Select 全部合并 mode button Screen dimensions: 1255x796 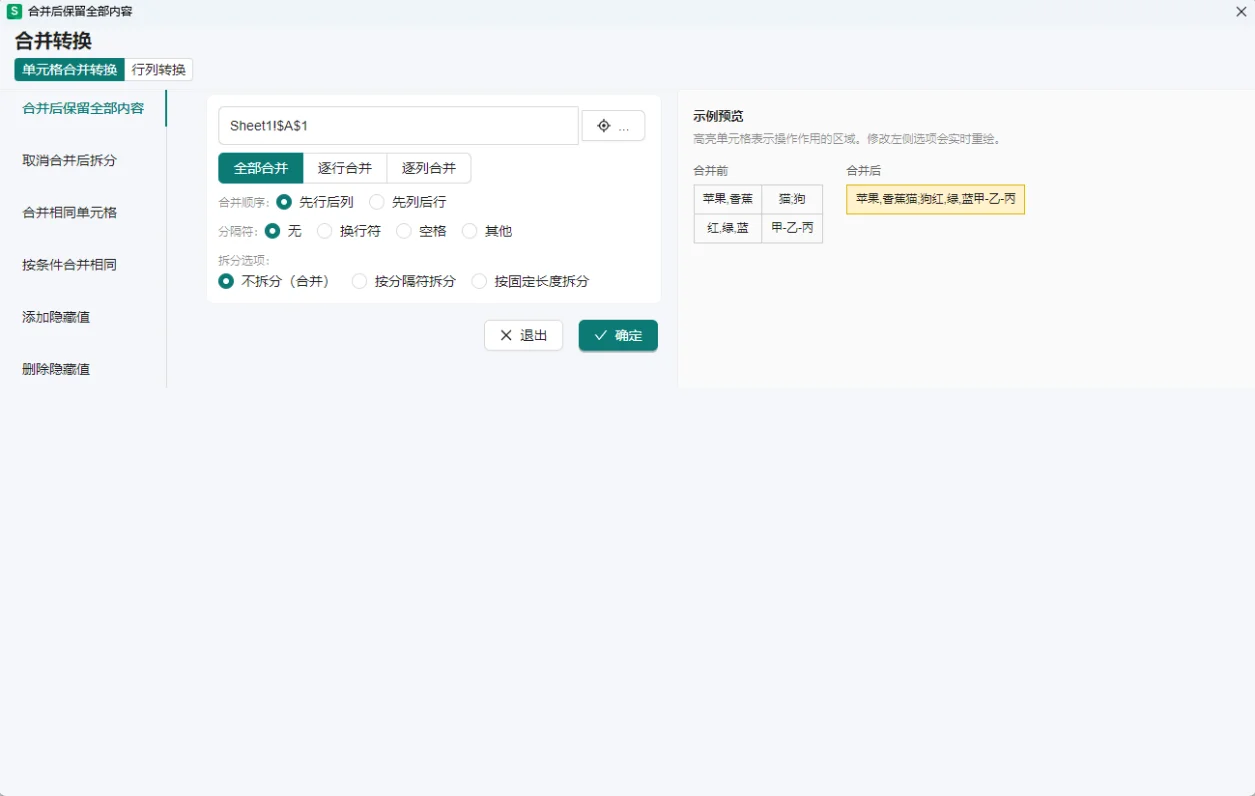tap(261, 168)
